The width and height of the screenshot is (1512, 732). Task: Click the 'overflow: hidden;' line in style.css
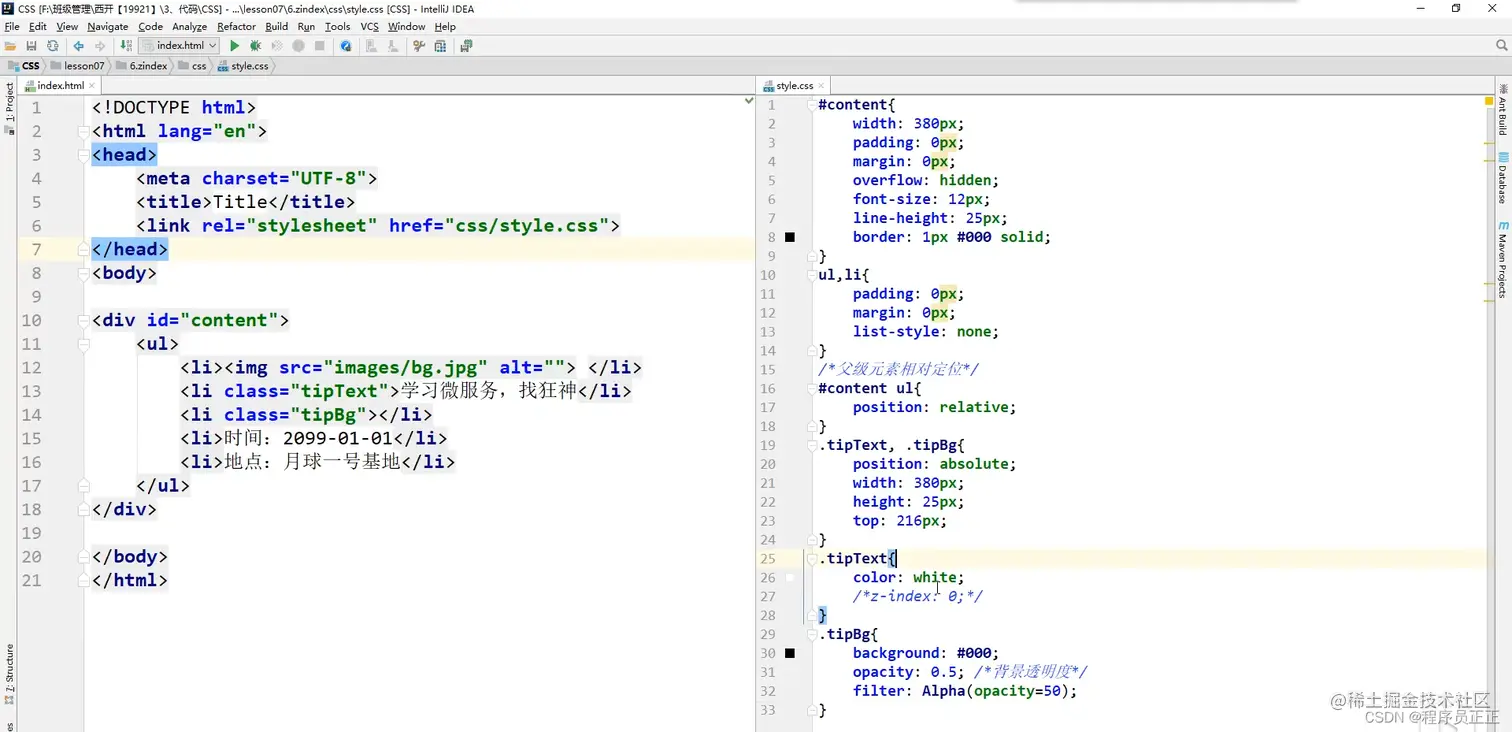pyautogui.click(x=926, y=181)
